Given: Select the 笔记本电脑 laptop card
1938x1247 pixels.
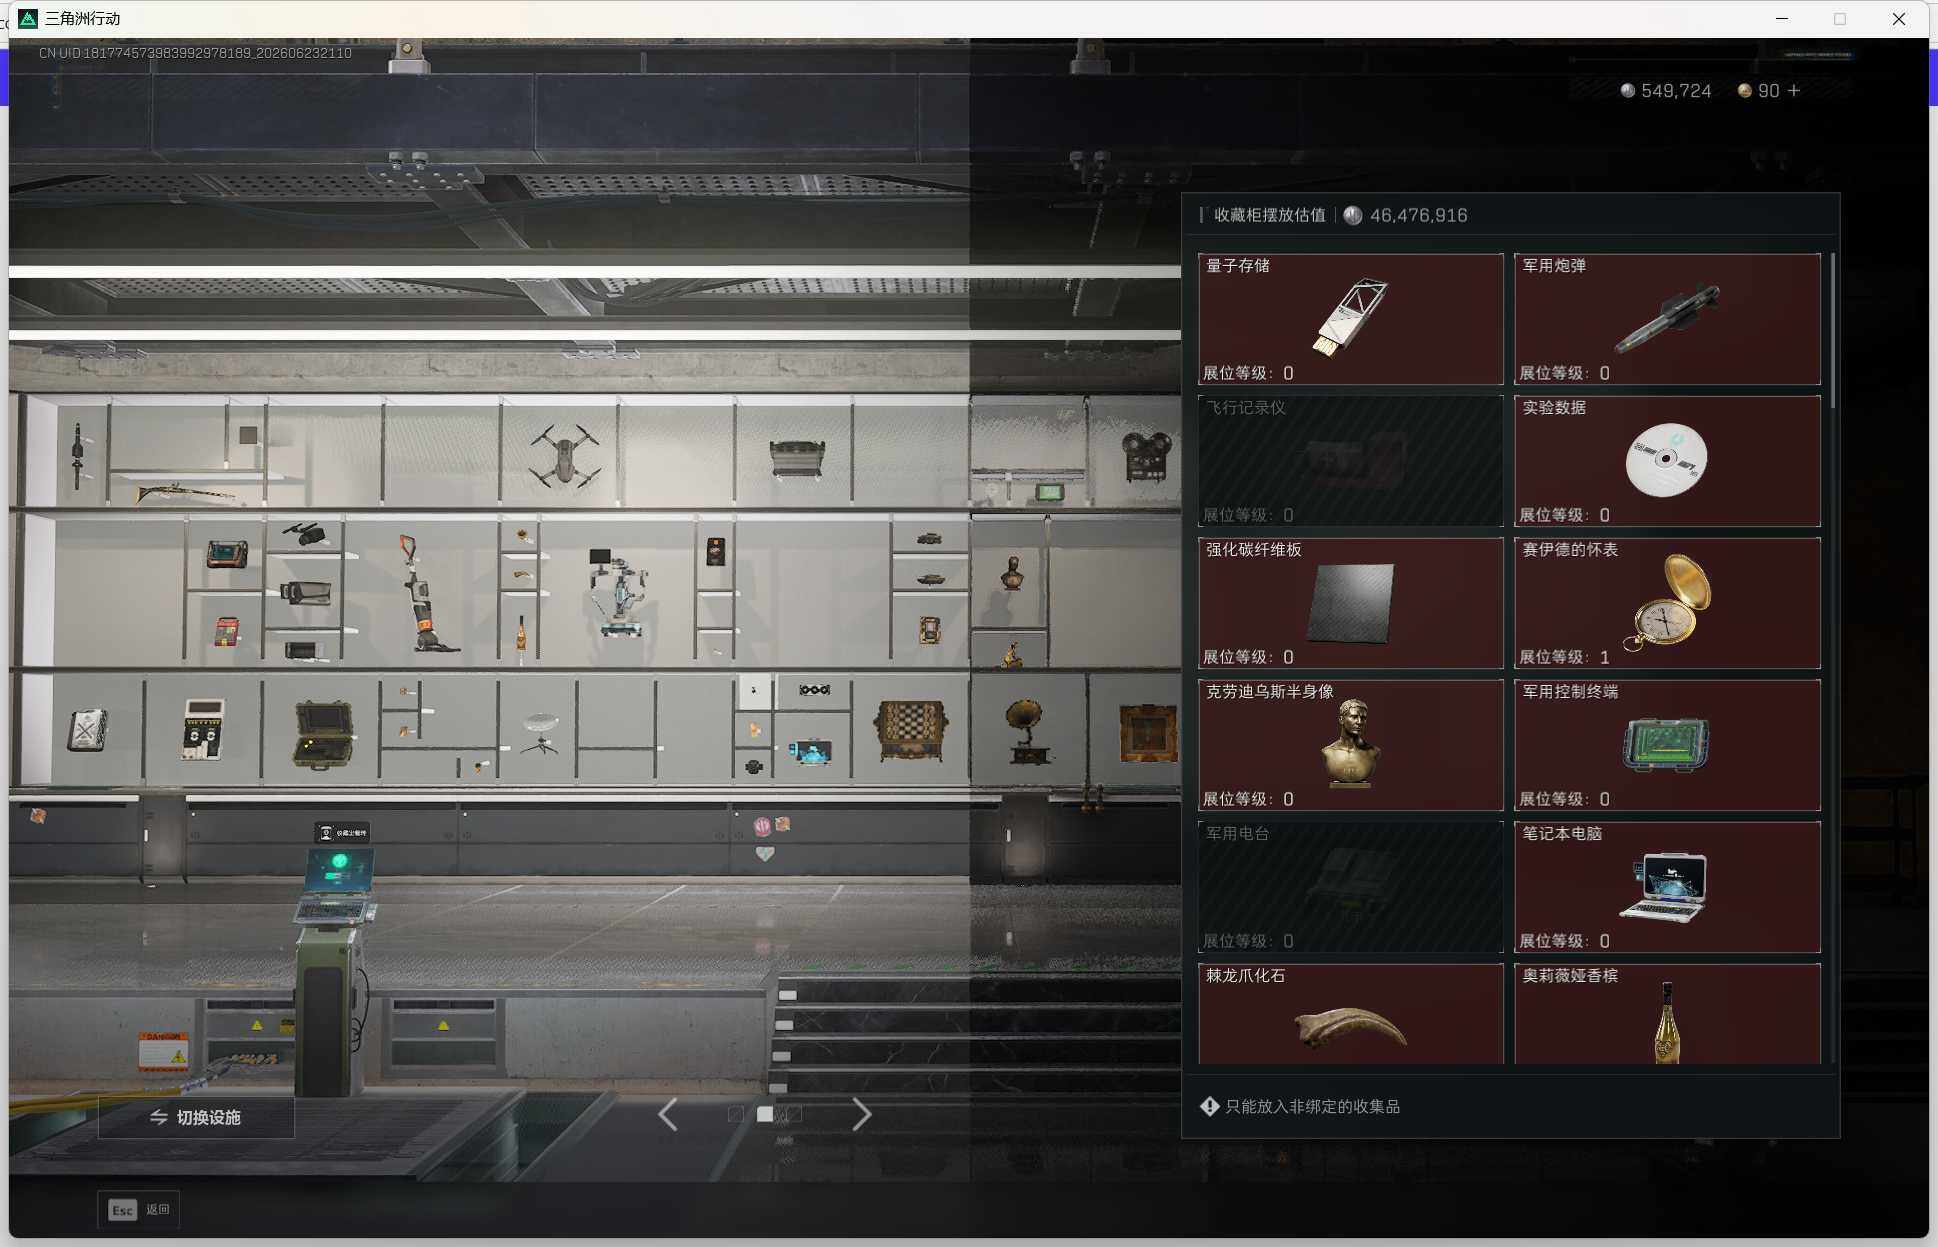Looking at the screenshot, I should [x=1667, y=887].
